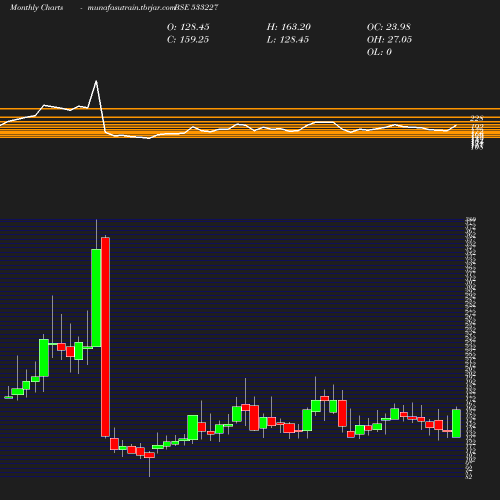Click the 'OC: 23.98' value
The height and width of the screenshot is (500, 500).
pos(389,27)
